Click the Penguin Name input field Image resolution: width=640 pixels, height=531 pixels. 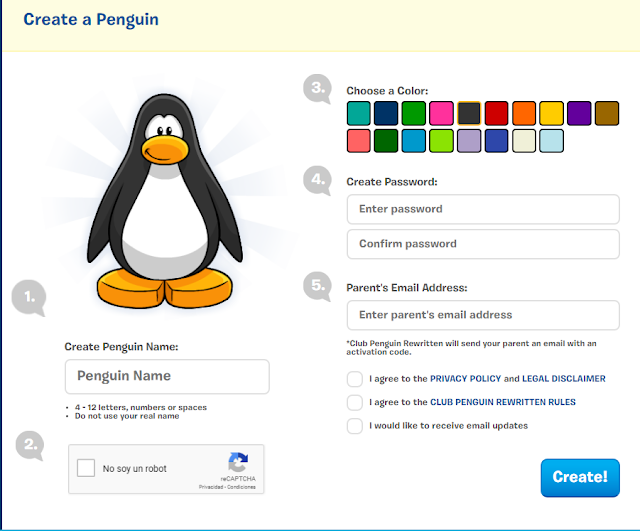(167, 376)
